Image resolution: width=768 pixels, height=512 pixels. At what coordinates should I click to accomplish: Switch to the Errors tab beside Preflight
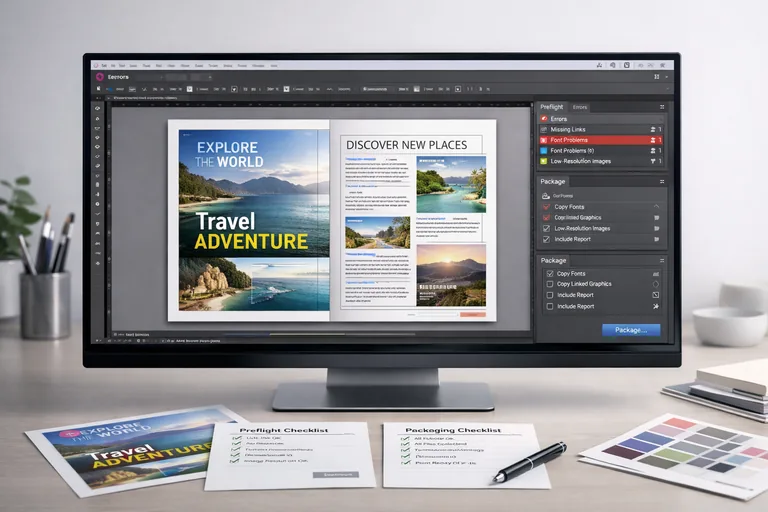(x=581, y=106)
